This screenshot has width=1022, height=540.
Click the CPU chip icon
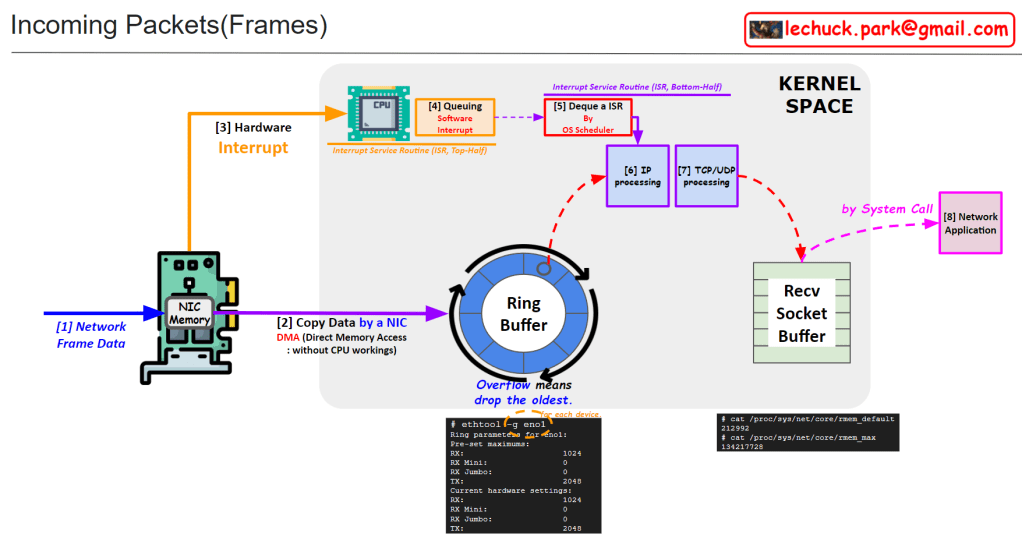pos(378,112)
